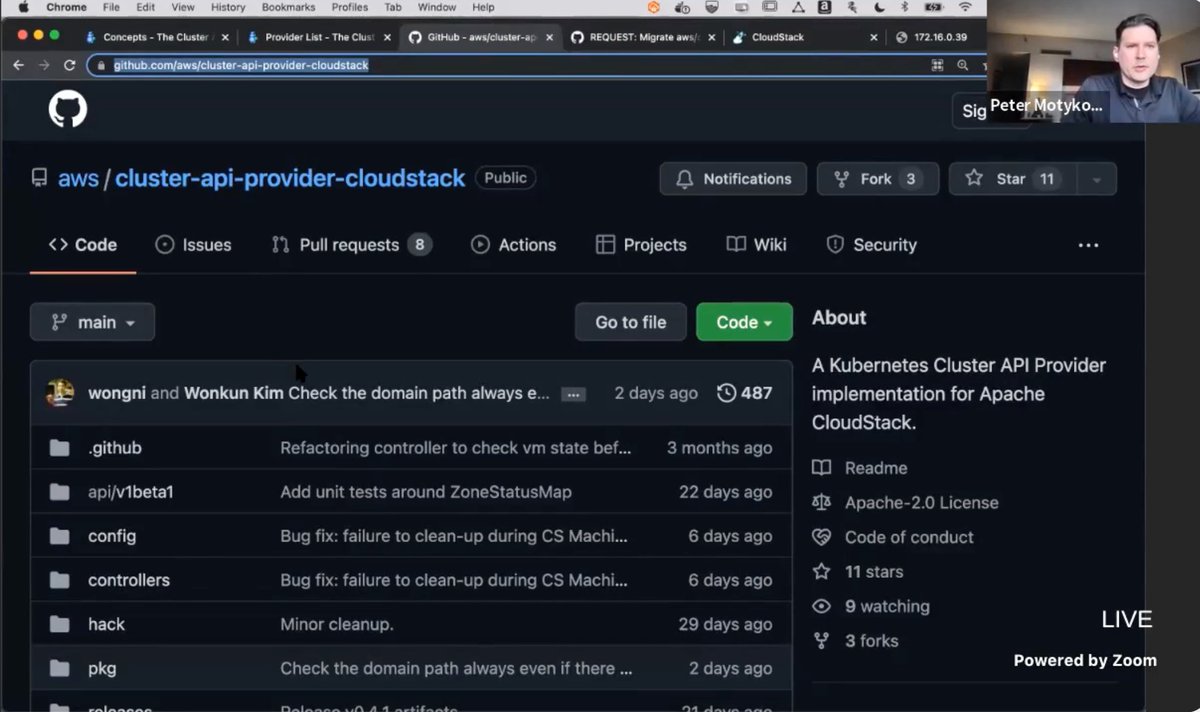Image resolution: width=1200 pixels, height=712 pixels.
Task: Open the Projects tab
Action: click(641, 245)
